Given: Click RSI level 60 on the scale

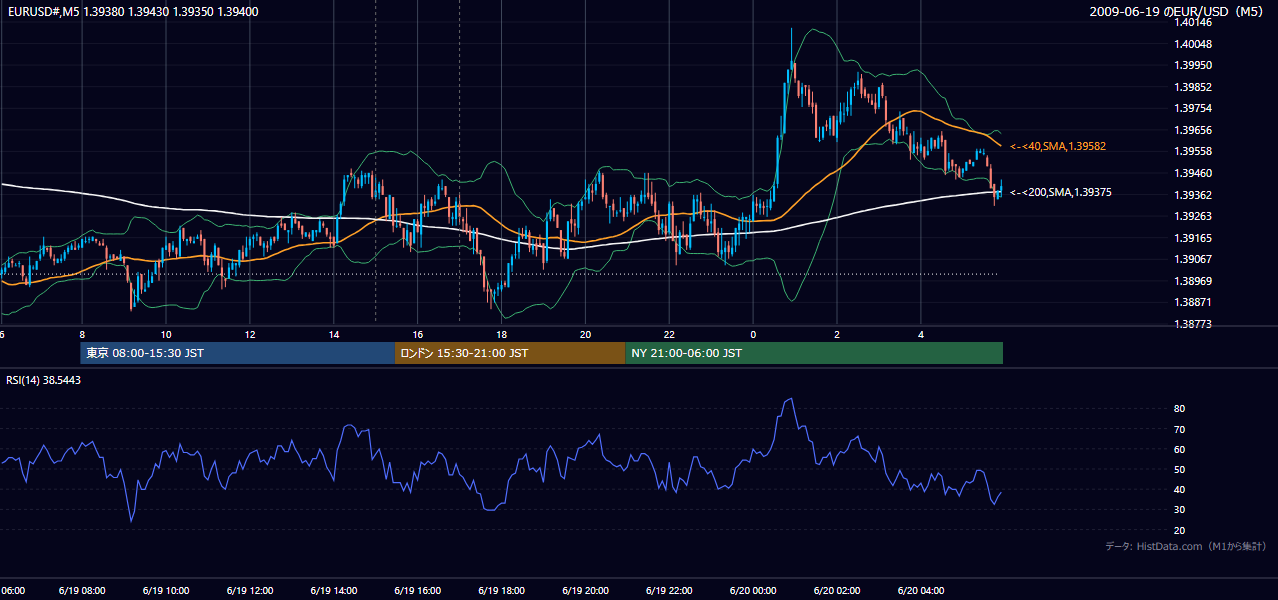Looking at the screenshot, I should point(1180,449).
